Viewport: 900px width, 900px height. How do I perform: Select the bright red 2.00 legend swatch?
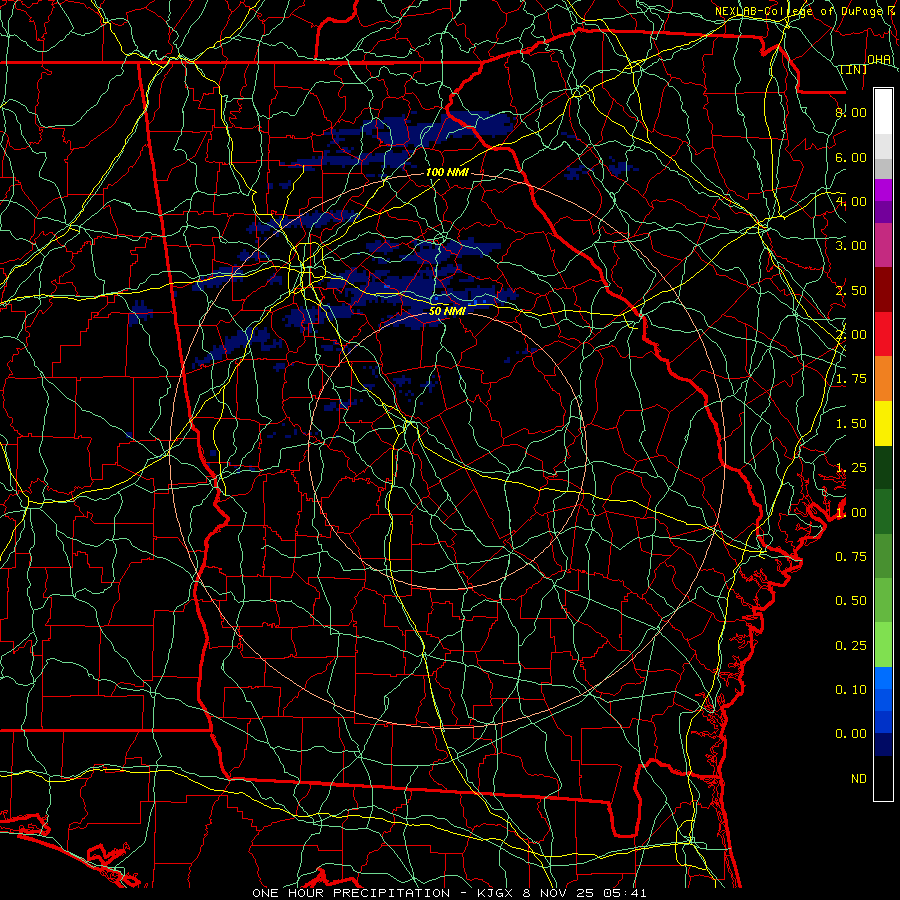pyautogui.click(x=883, y=334)
